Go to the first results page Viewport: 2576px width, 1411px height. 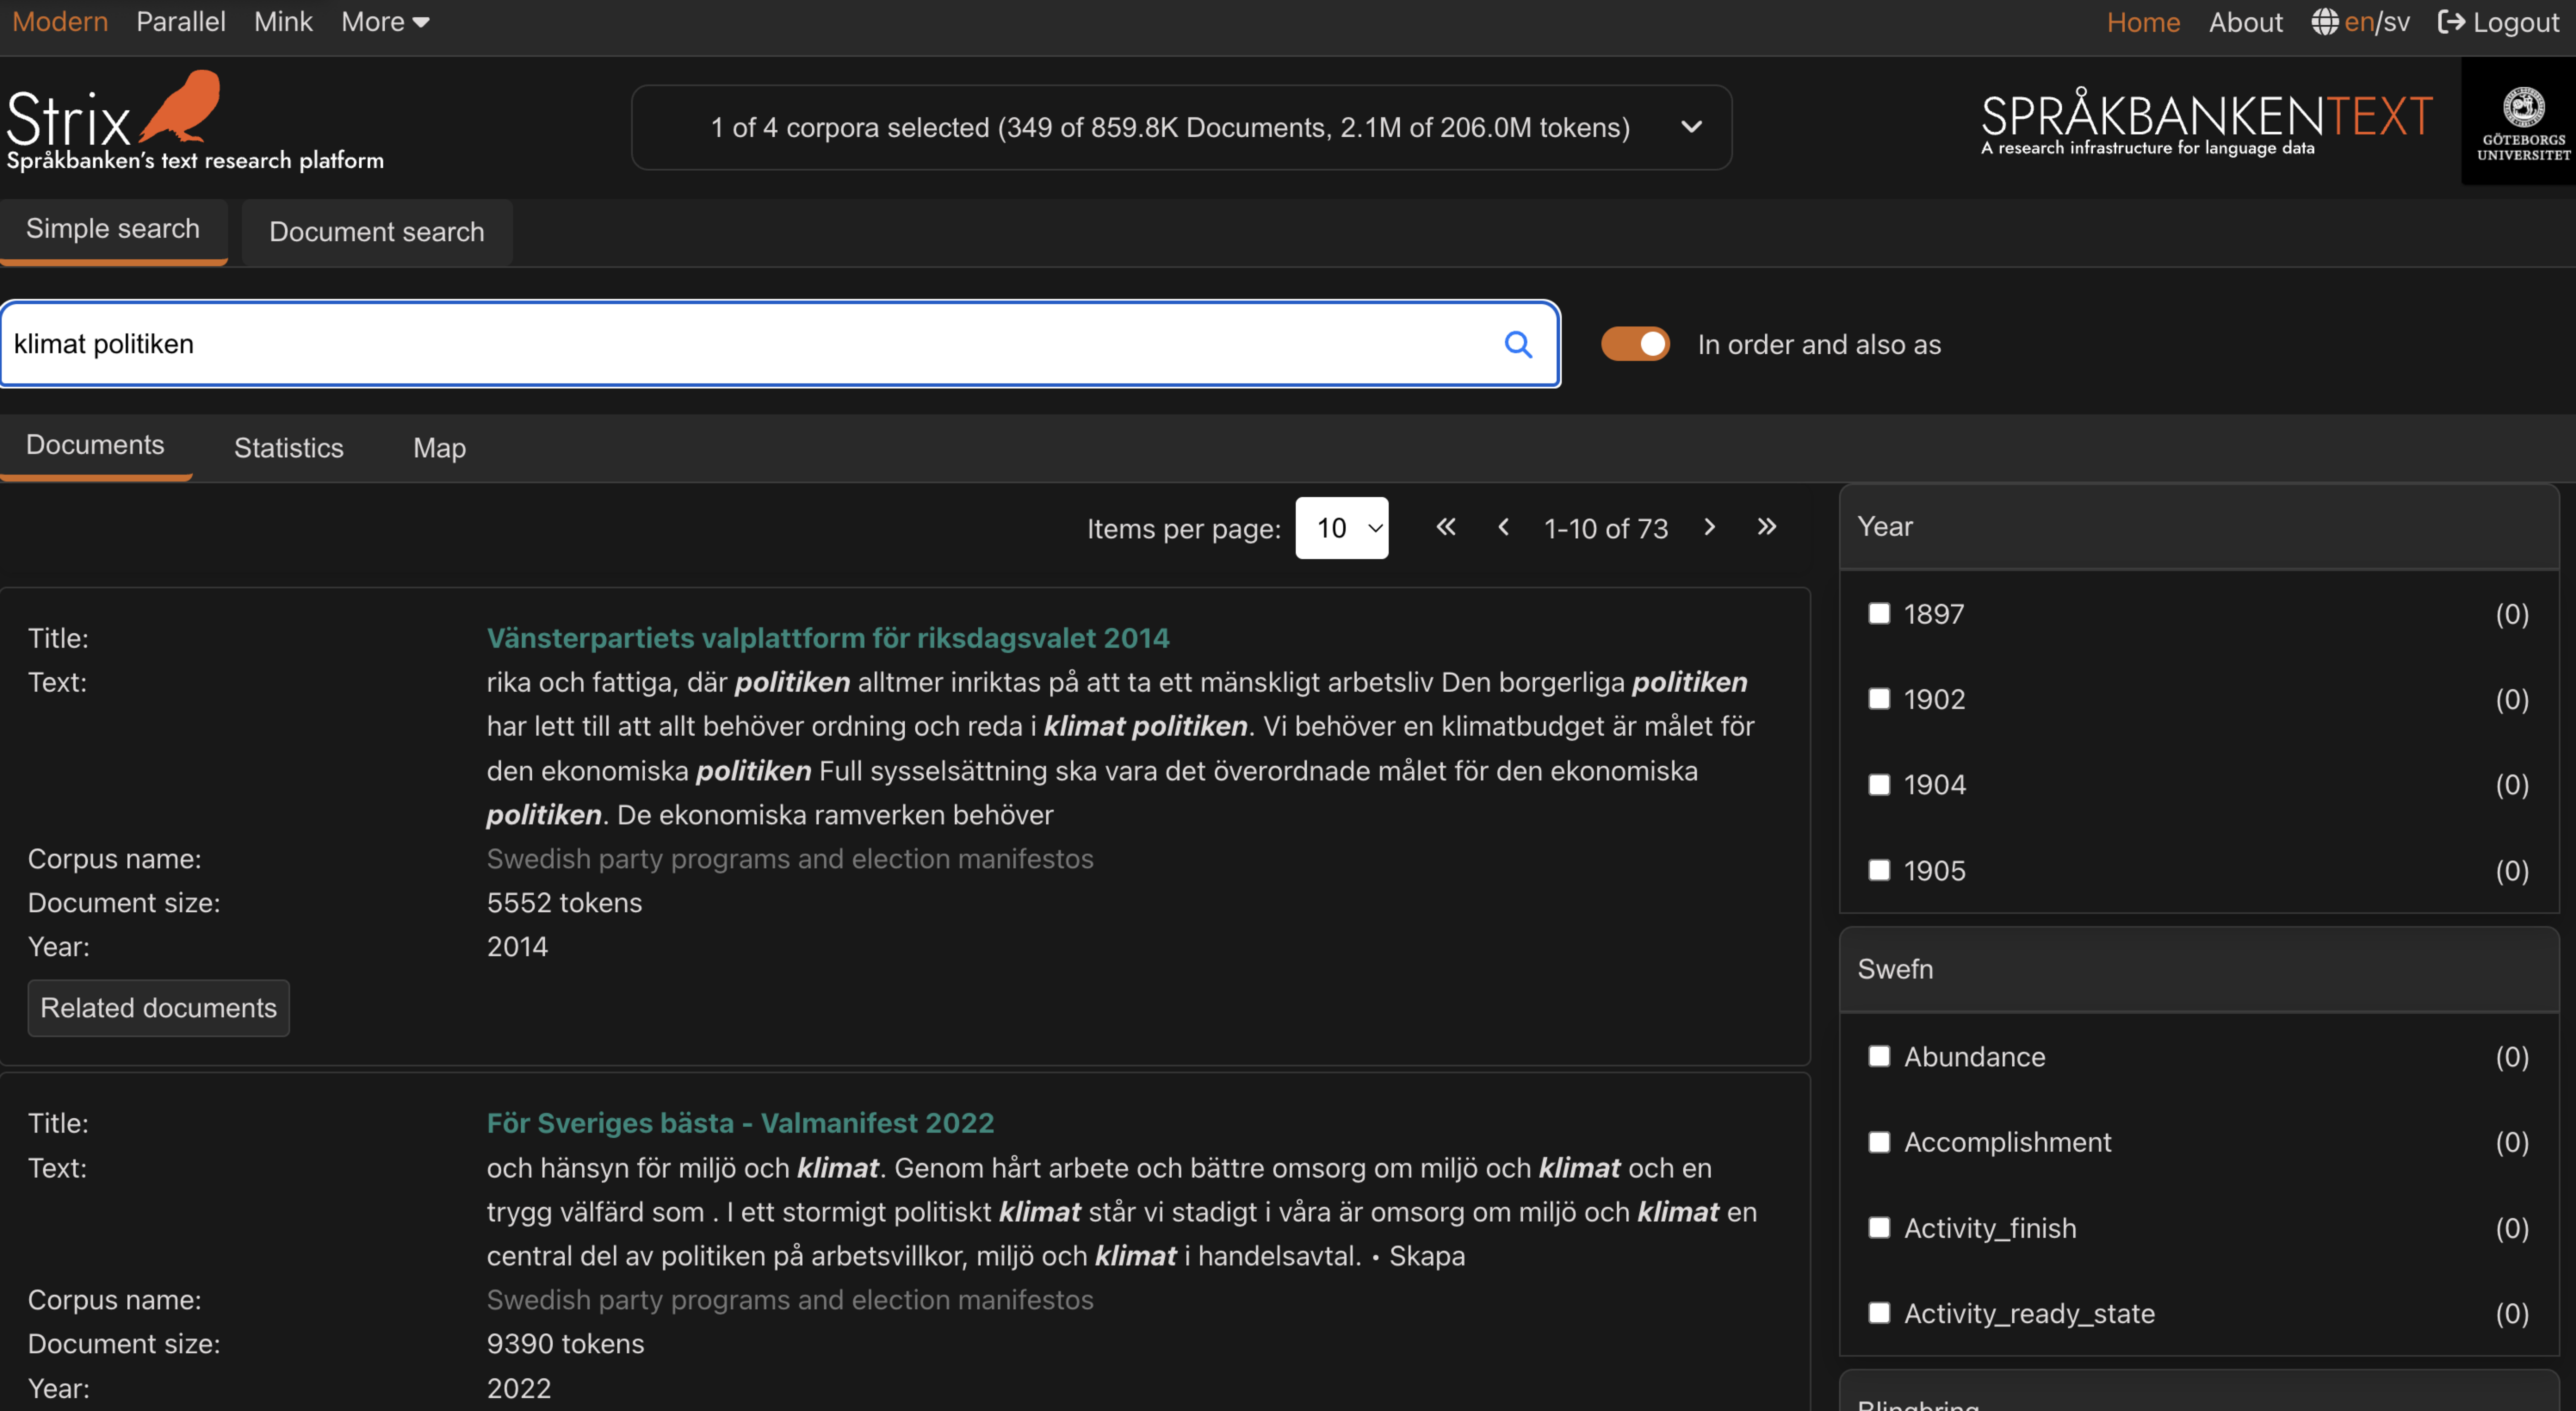click(x=1446, y=527)
